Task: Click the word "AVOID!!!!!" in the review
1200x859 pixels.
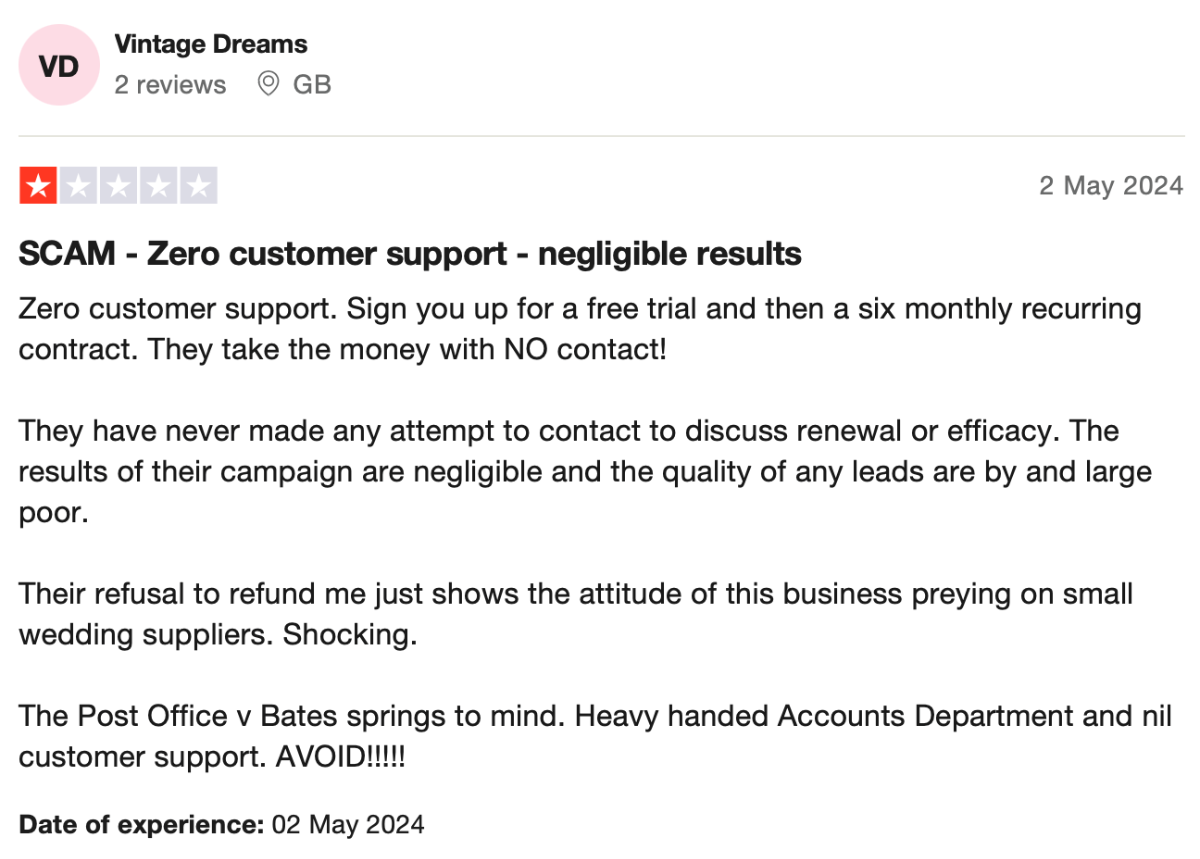Action: pyautogui.click(x=340, y=757)
